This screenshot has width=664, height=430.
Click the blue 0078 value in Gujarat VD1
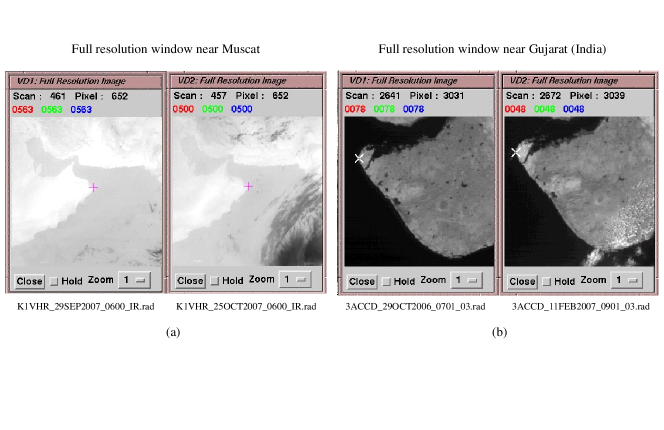(x=413, y=109)
